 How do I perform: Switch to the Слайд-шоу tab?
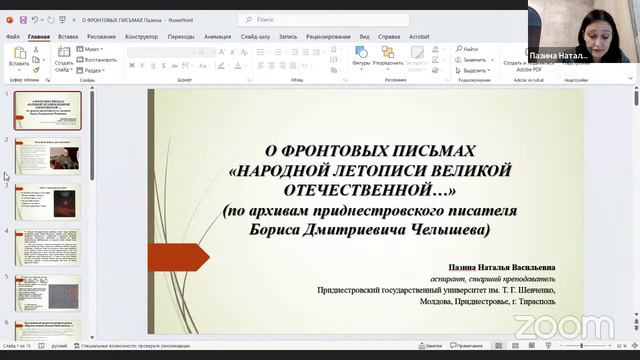click(255, 37)
